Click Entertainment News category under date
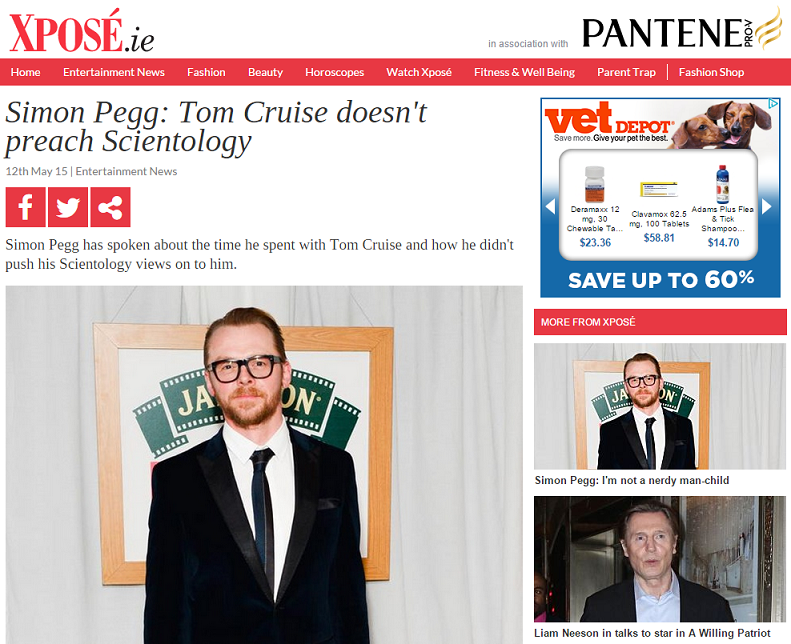The image size is (791, 644). [126, 171]
